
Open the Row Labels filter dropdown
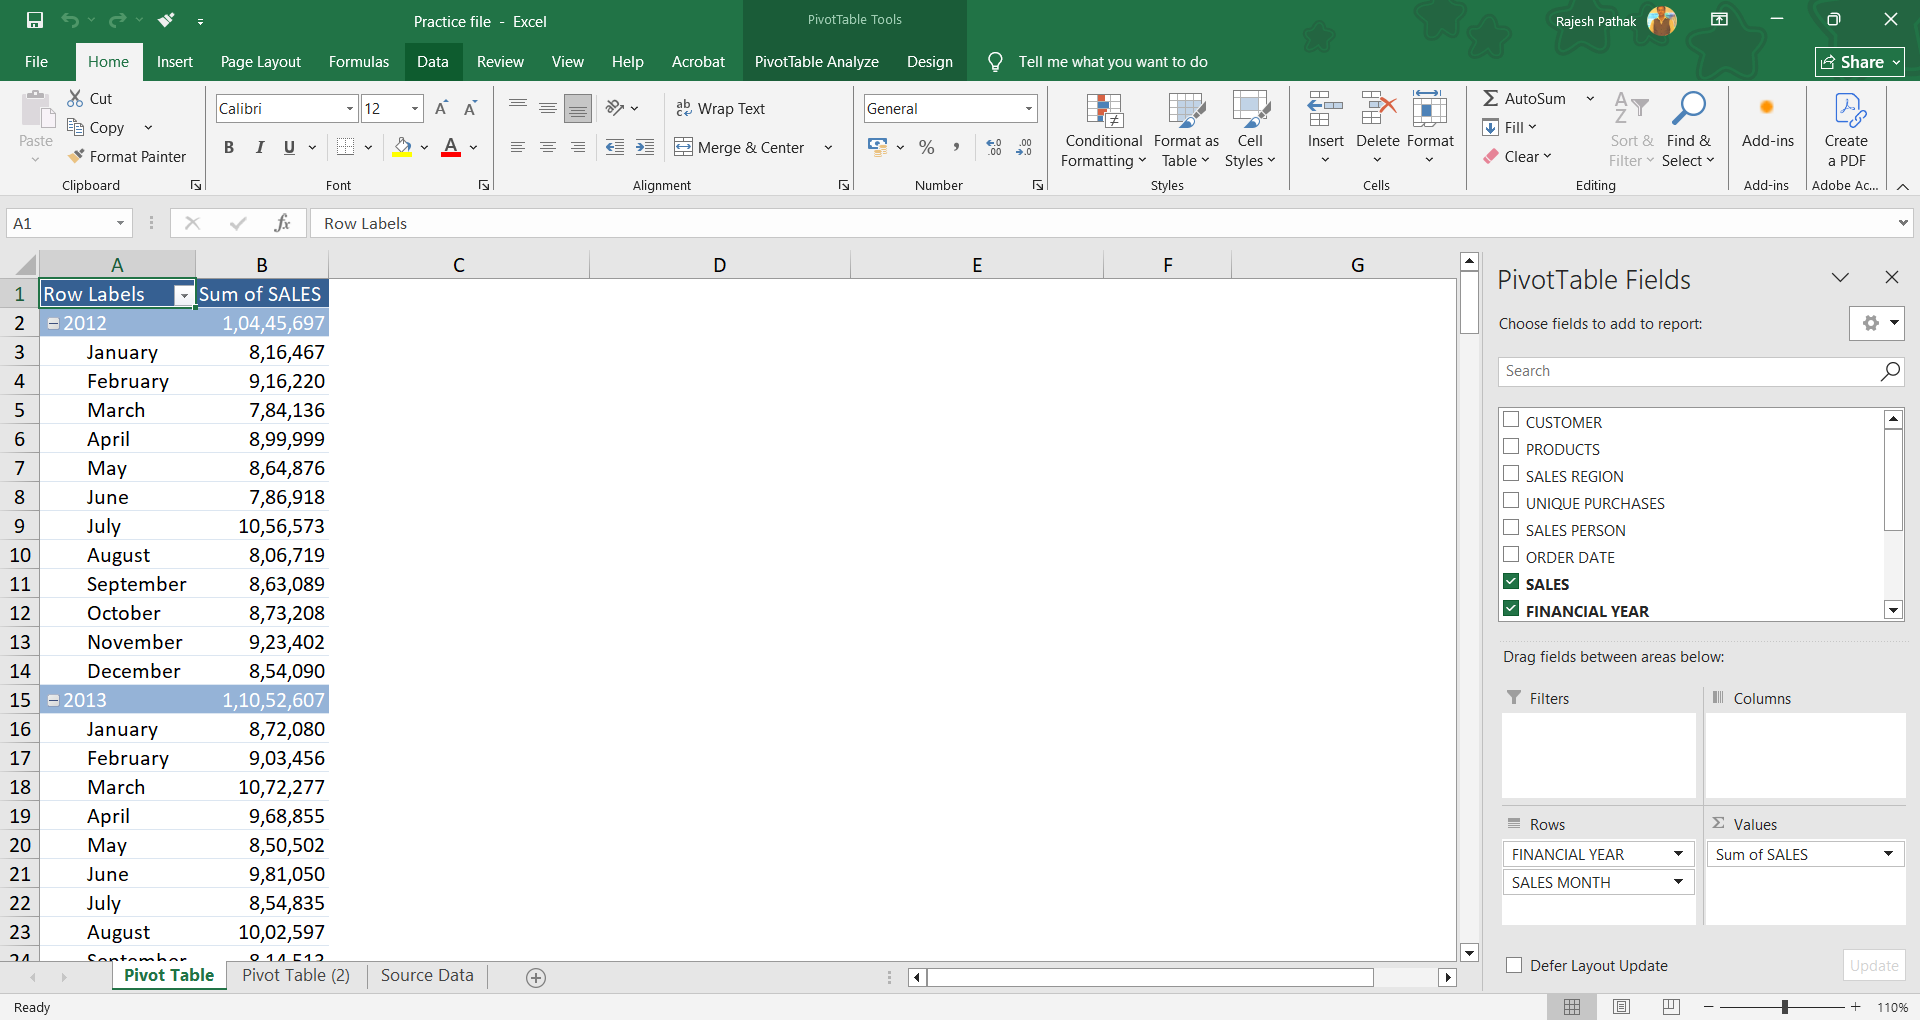tap(184, 295)
